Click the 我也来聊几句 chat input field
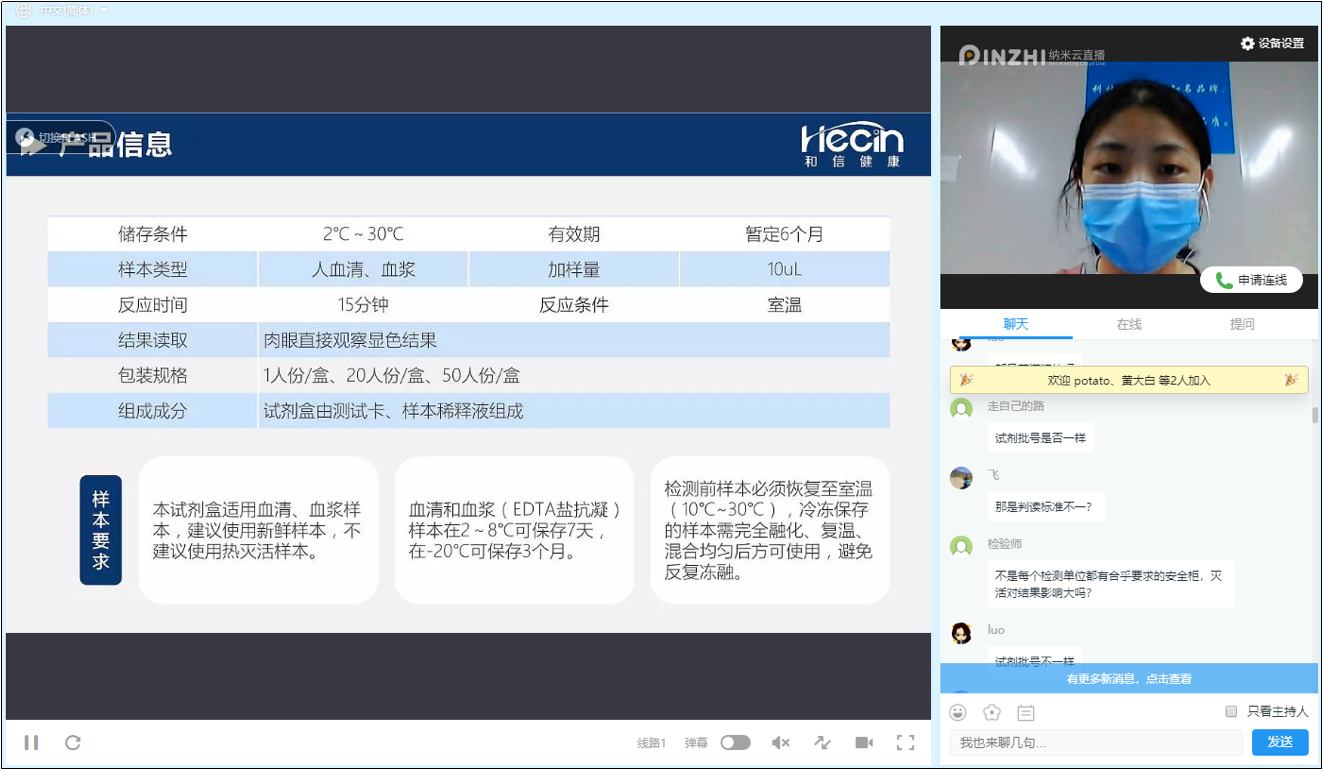Image resolution: width=1324 pixels, height=772 pixels. pos(1096,742)
